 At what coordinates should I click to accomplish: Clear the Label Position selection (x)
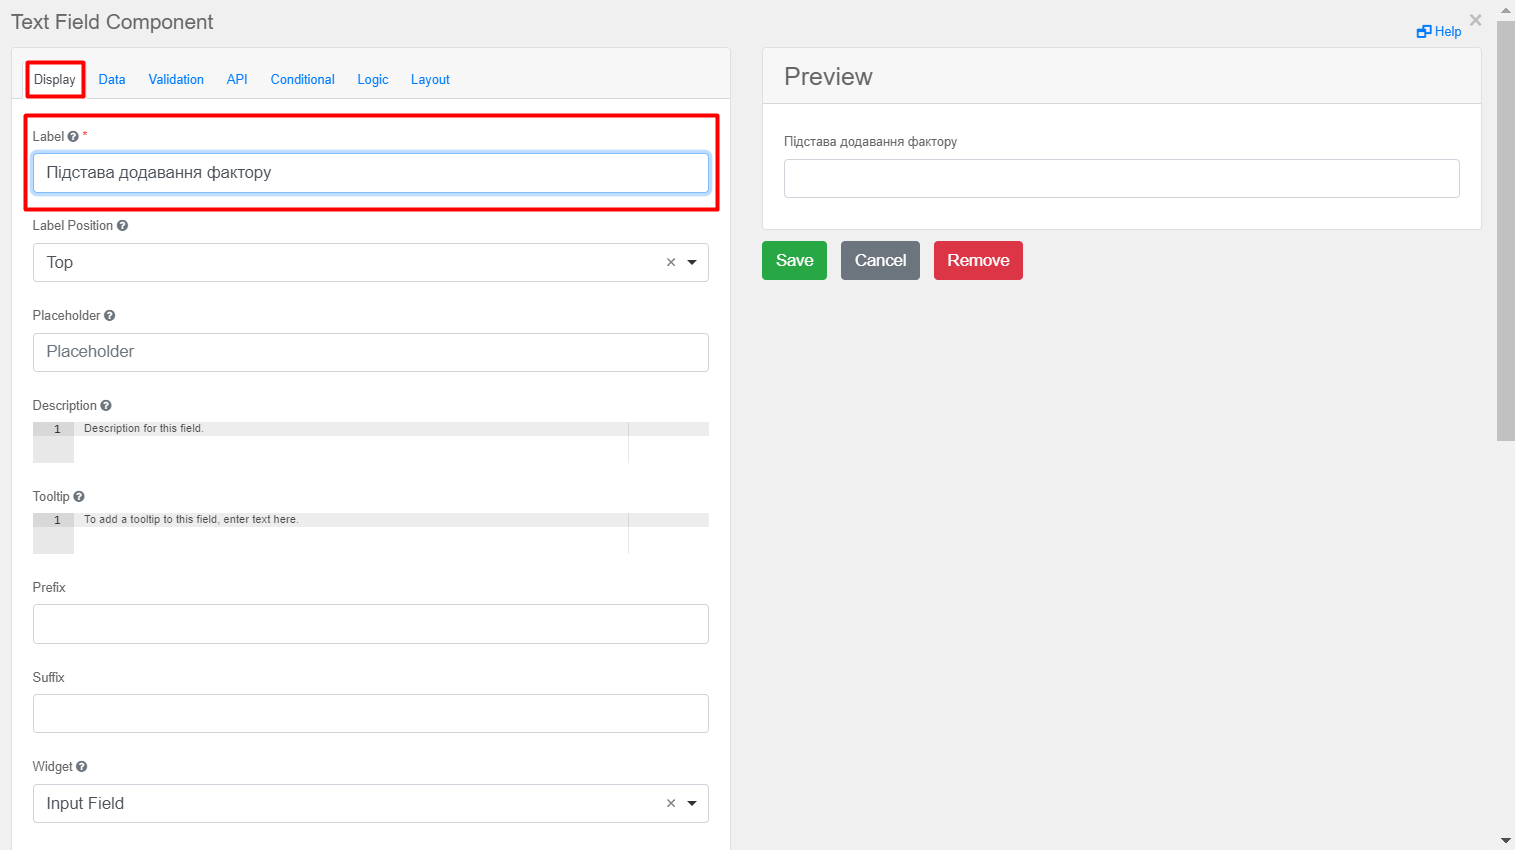coord(671,263)
